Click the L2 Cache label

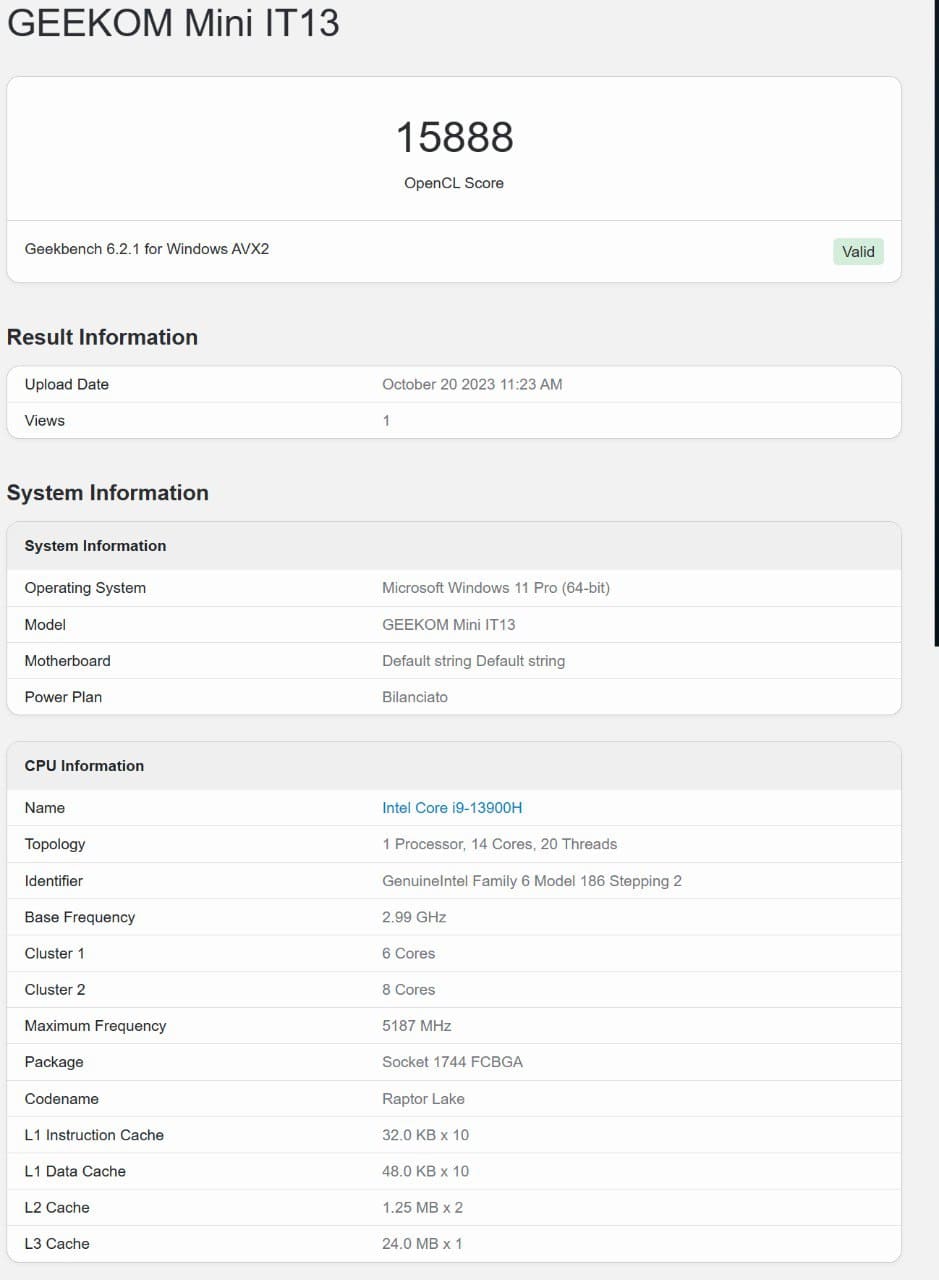pyautogui.click(x=57, y=1208)
